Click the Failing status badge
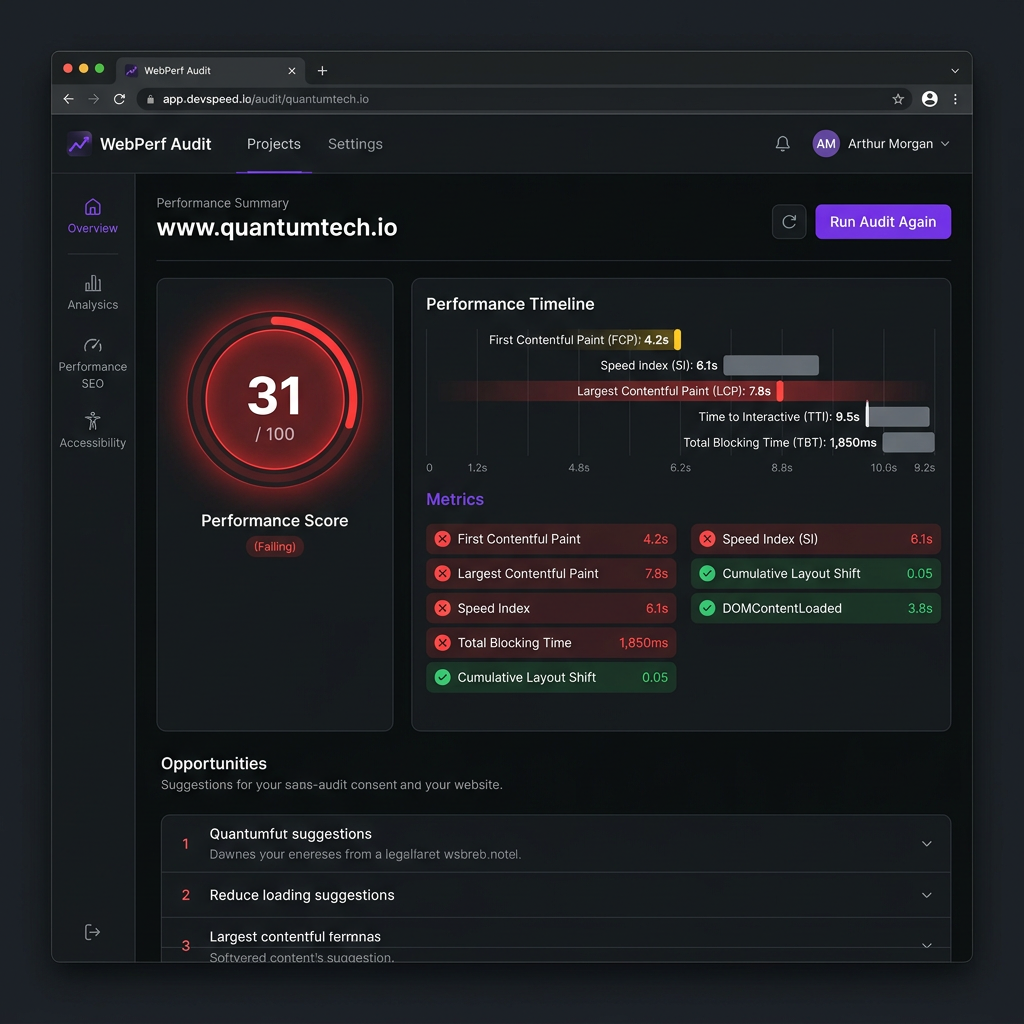Viewport: 1024px width, 1024px height. [275, 547]
